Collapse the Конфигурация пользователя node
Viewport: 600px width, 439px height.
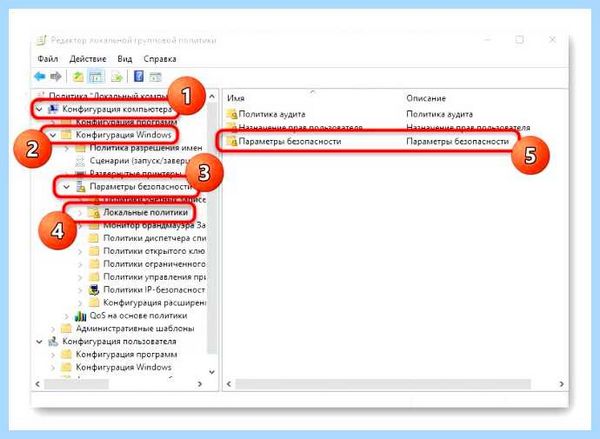pos(39,341)
